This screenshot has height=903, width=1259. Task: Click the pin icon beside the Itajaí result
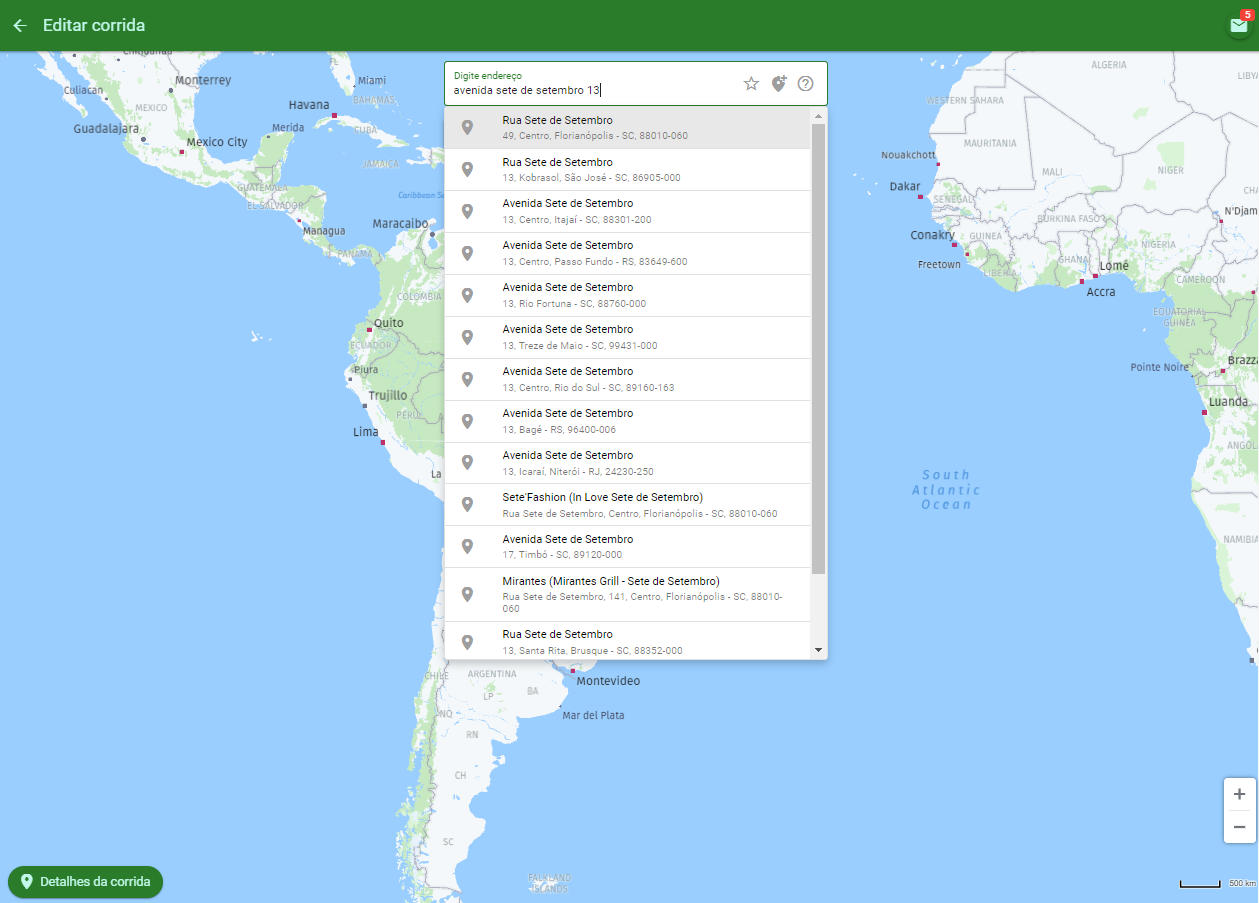467,212
